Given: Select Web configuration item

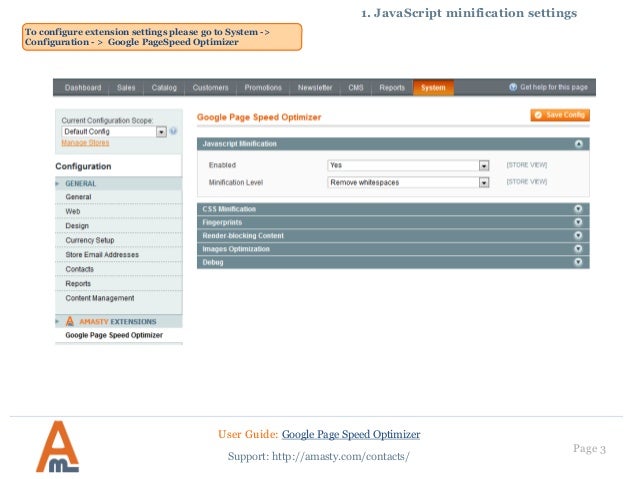Looking at the screenshot, I should coord(119,212).
